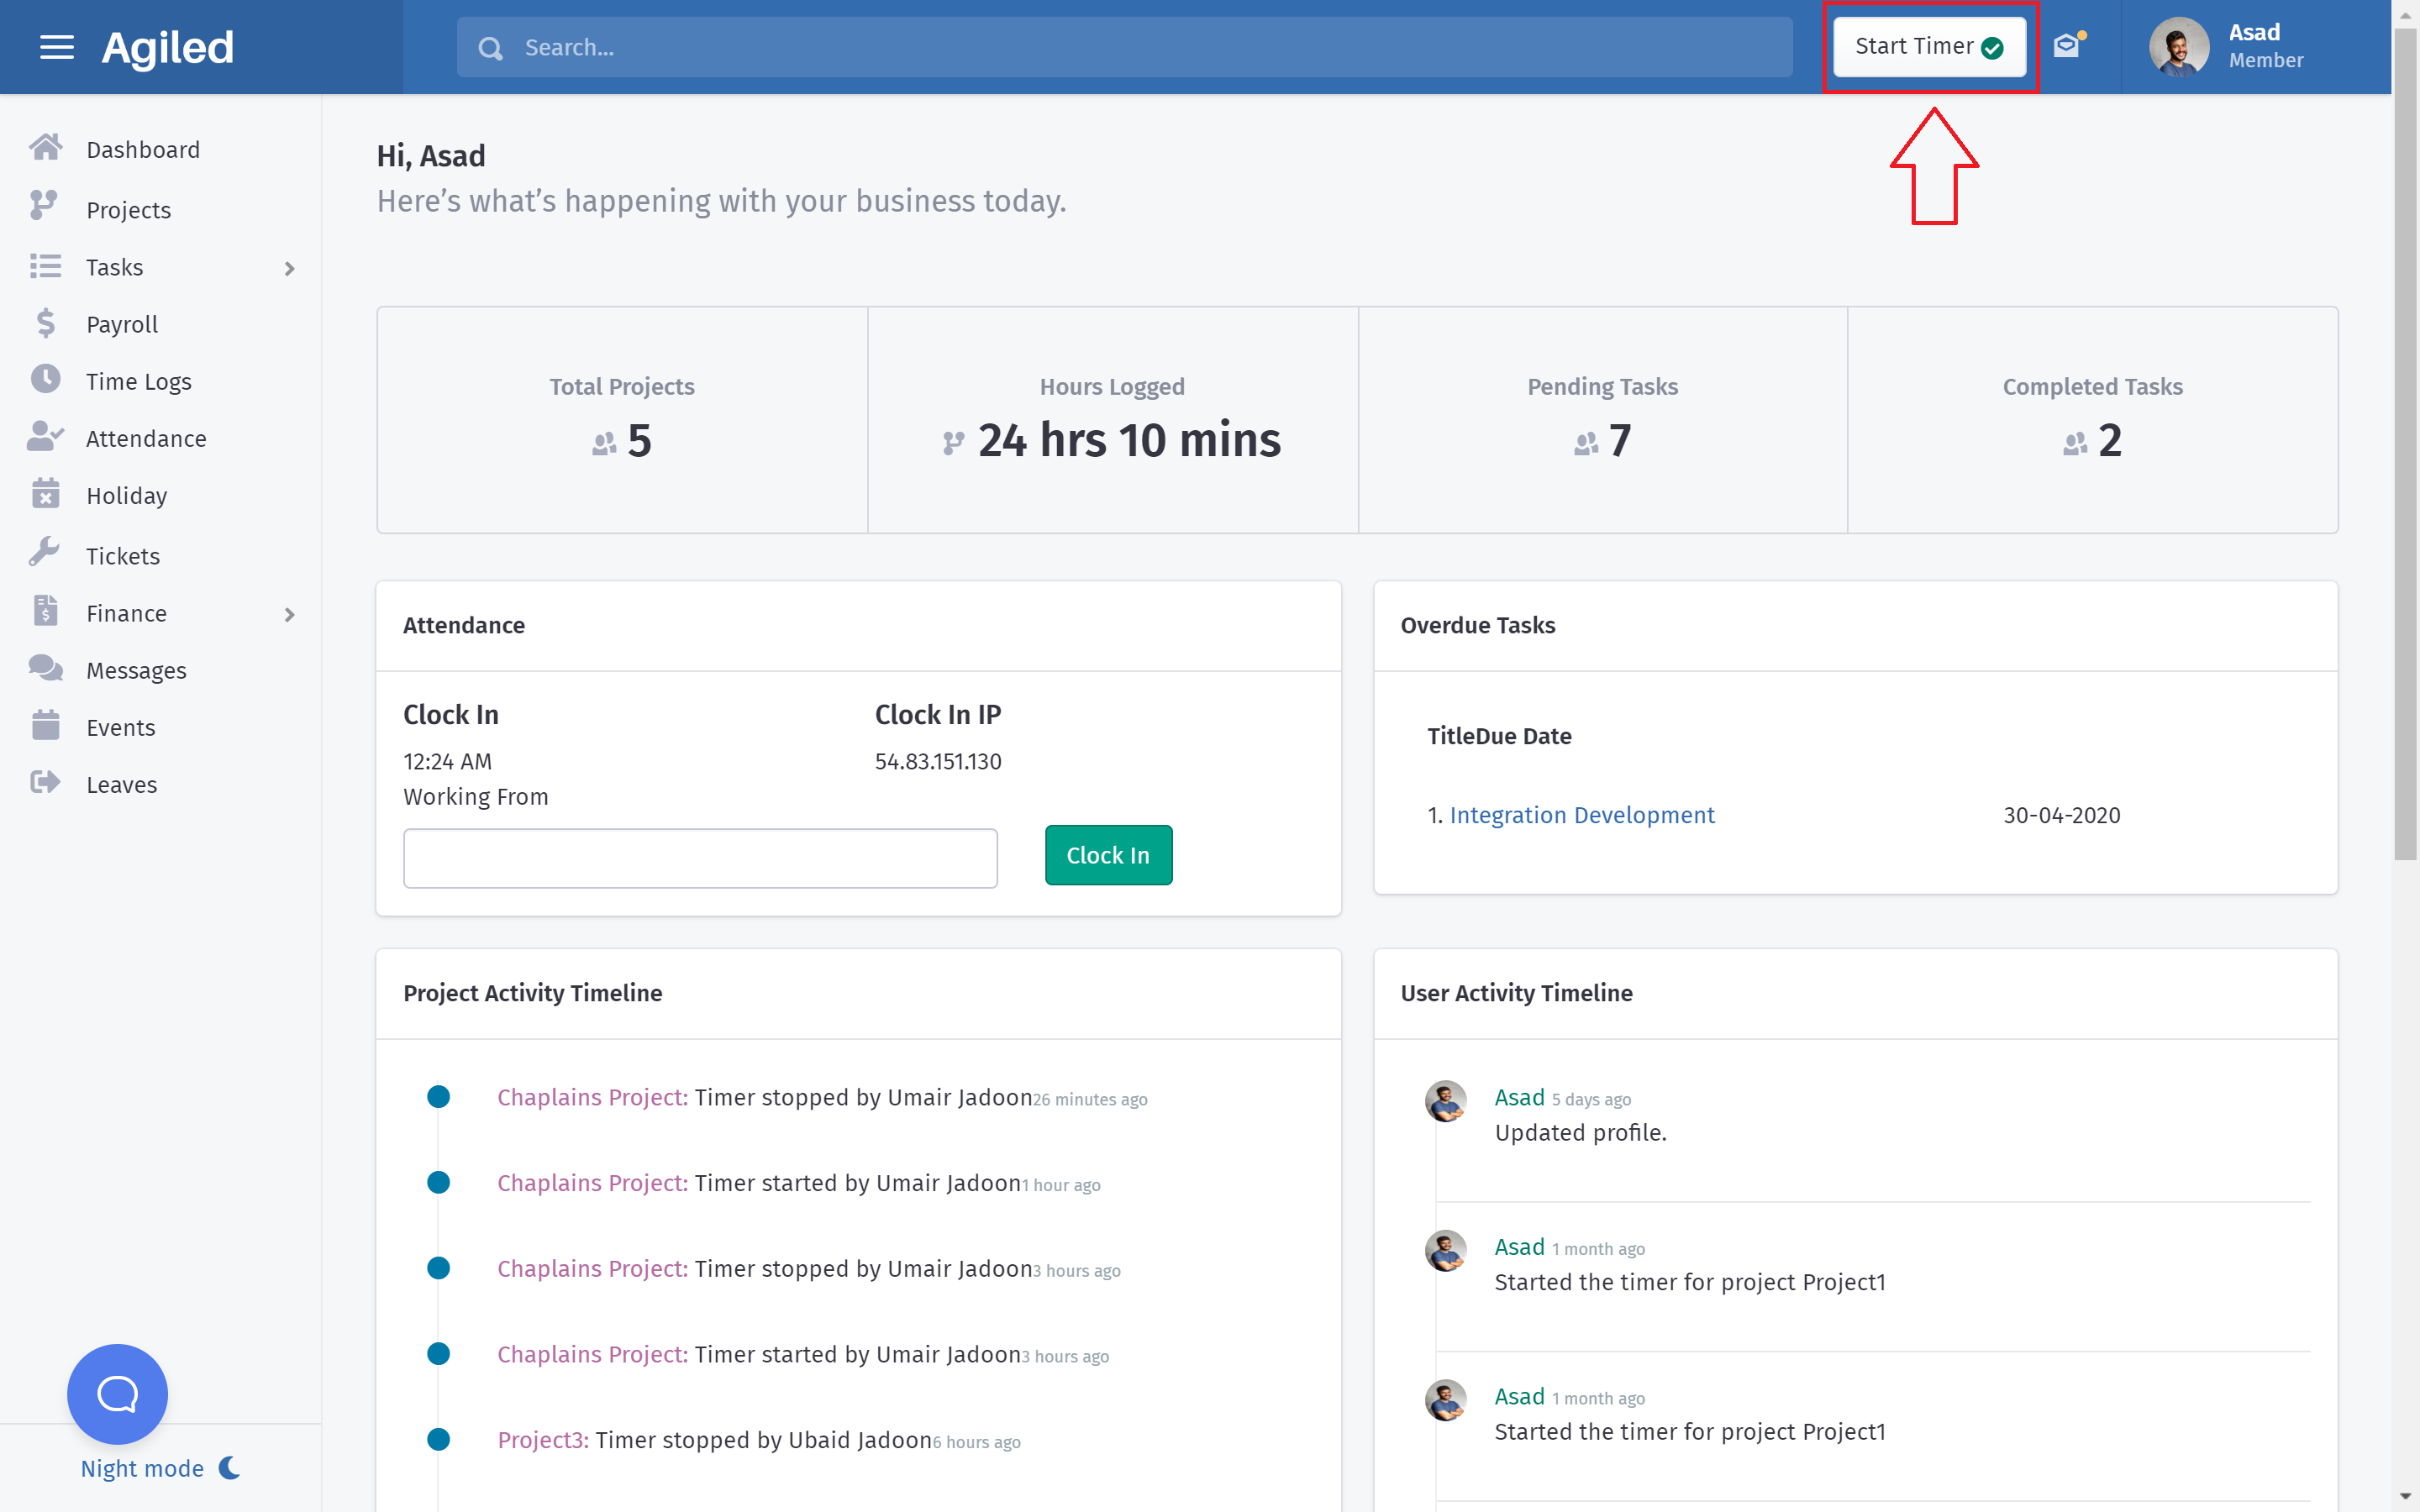
Task: Open the first Chaplains Project link
Action: (x=592, y=1097)
